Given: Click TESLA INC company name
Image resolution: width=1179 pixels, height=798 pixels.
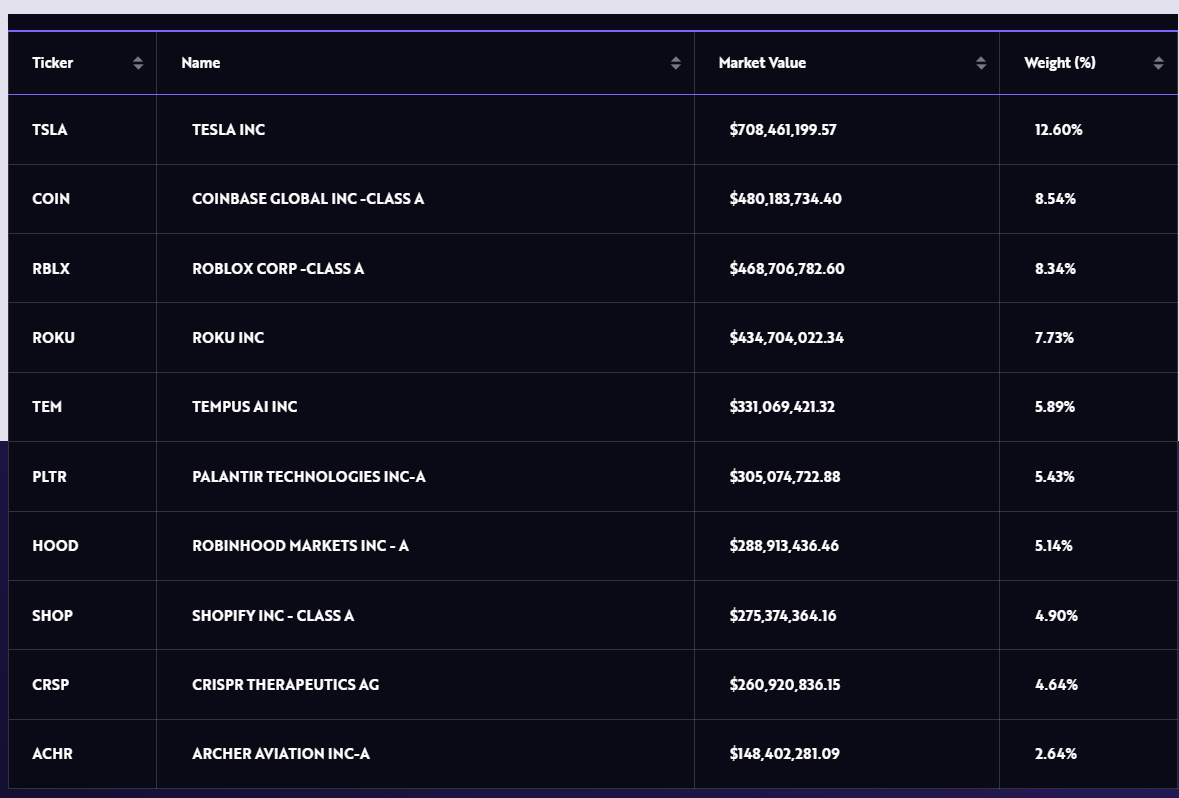Looking at the screenshot, I should [x=228, y=130].
